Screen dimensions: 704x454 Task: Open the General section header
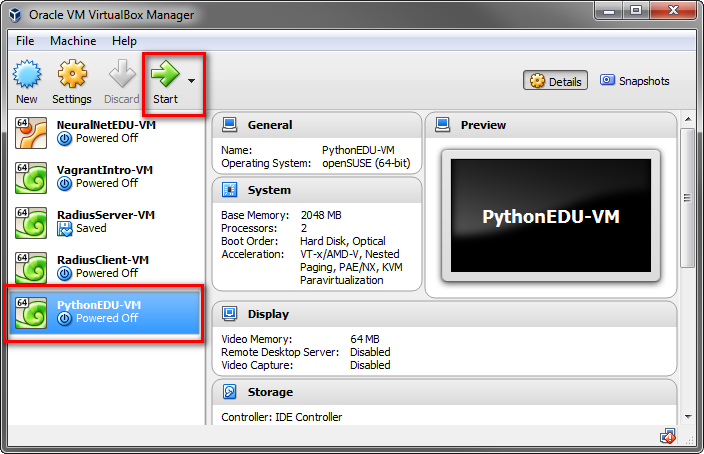pos(317,125)
